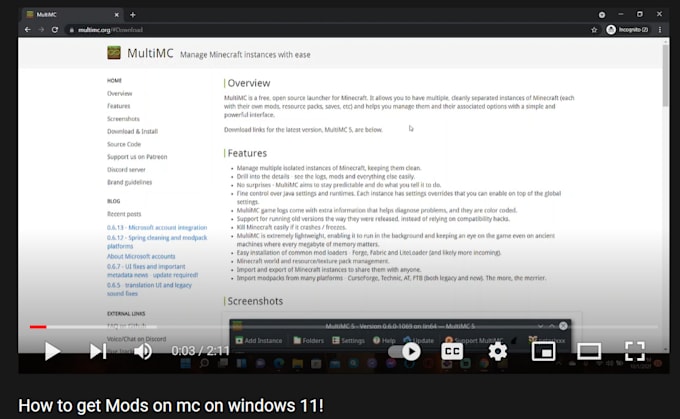Open 0.6.7 UI fixes post

(152, 271)
